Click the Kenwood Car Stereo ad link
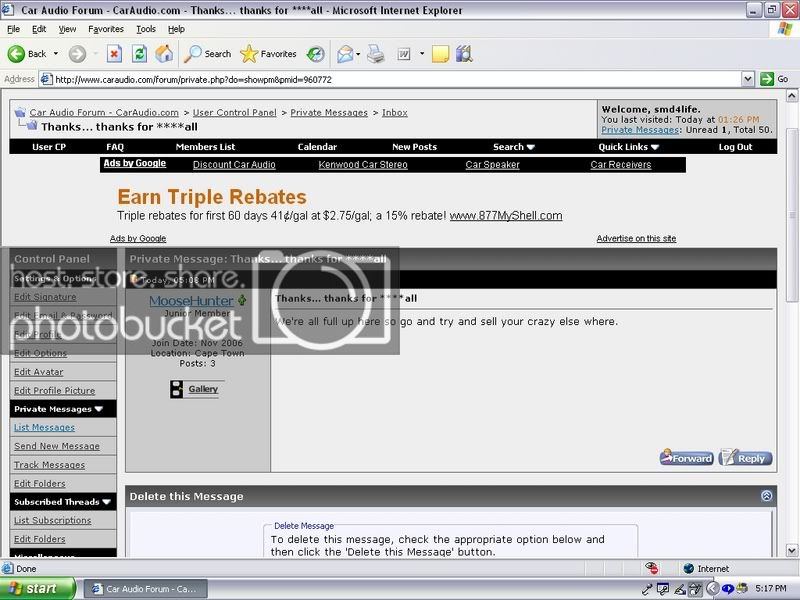Viewport: 800px width, 600px height. click(363, 165)
